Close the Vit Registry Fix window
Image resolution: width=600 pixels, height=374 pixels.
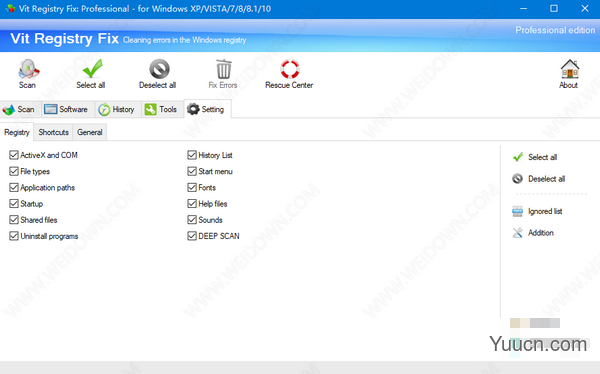585,8
